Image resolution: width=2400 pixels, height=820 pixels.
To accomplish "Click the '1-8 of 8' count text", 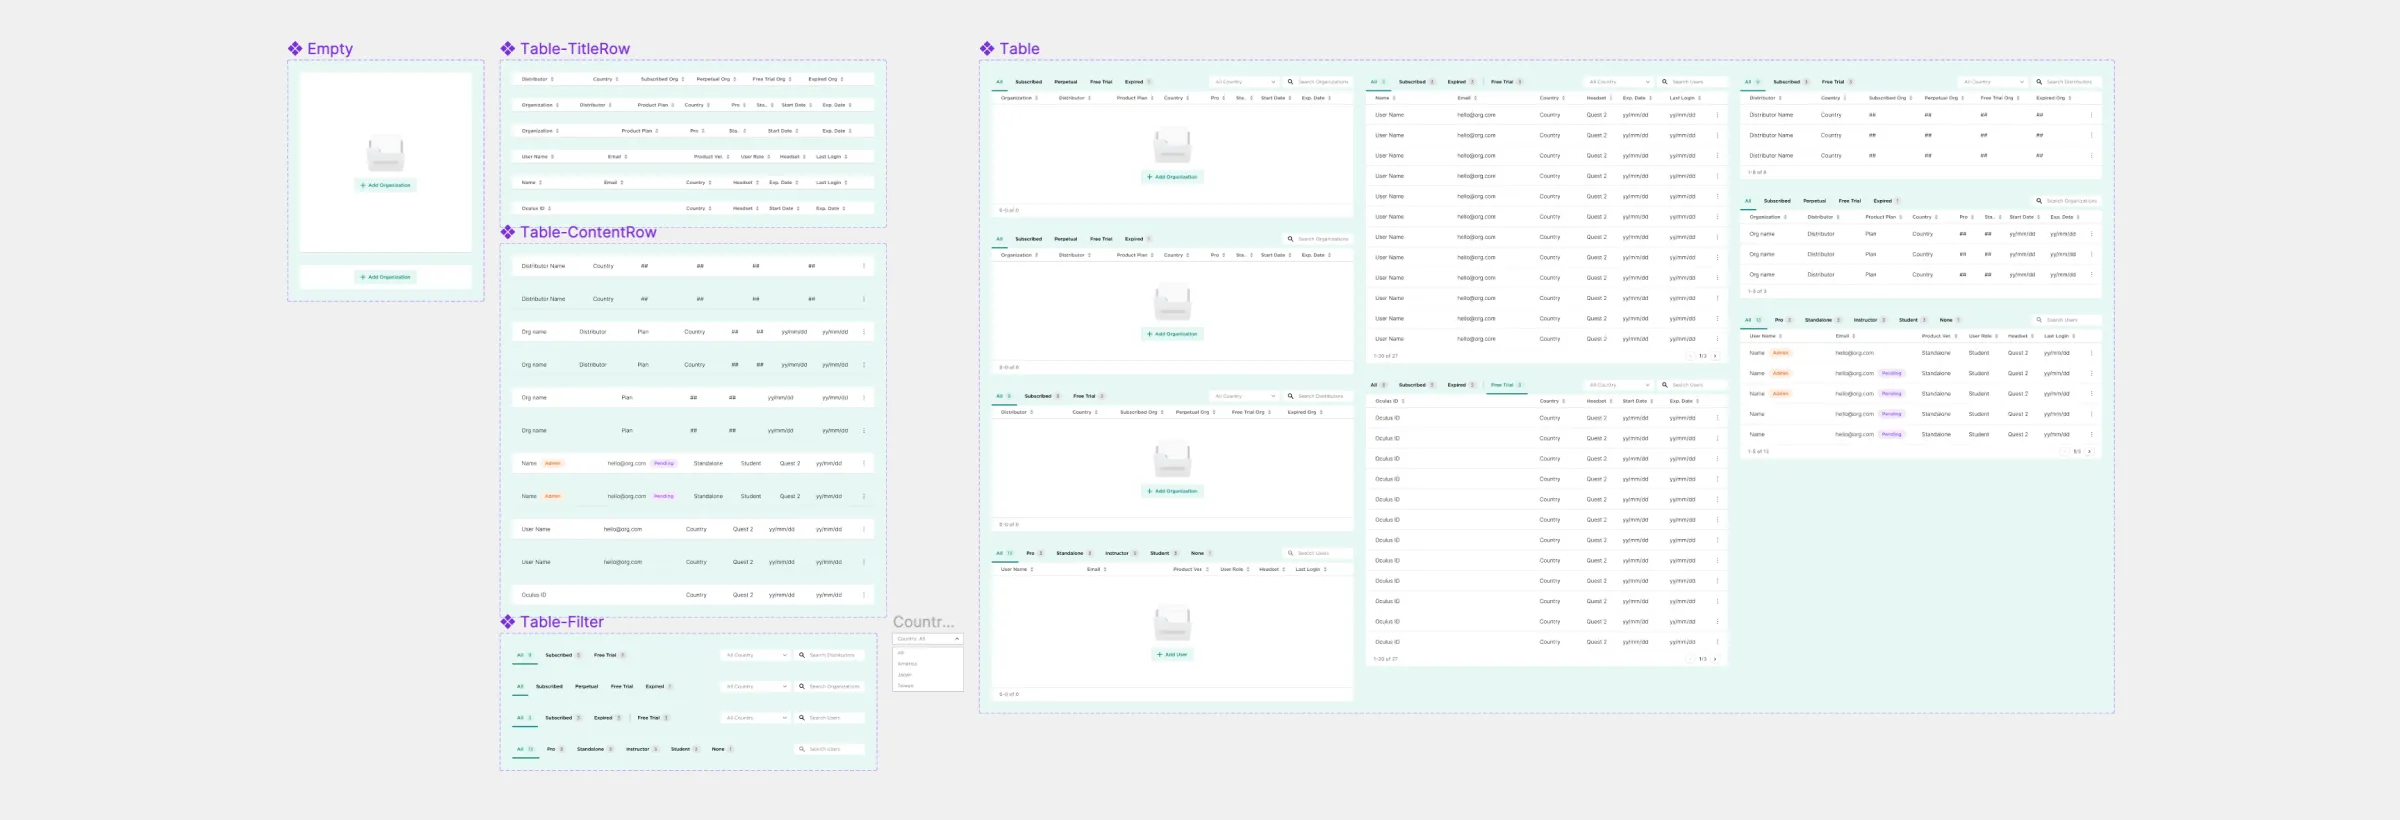I will tap(1757, 172).
